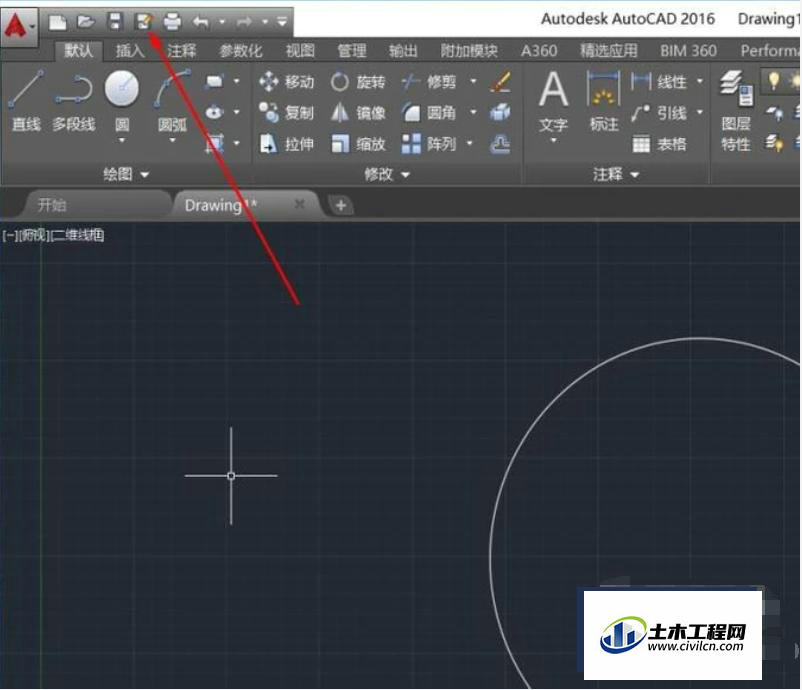Select the 视图 ribbon tab
Viewport: 802px width, 690px height.
pos(300,51)
